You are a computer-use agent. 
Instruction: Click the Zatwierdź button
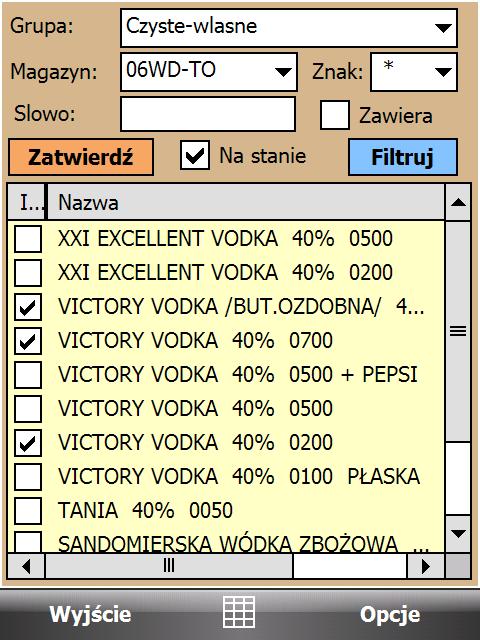[81, 157]
